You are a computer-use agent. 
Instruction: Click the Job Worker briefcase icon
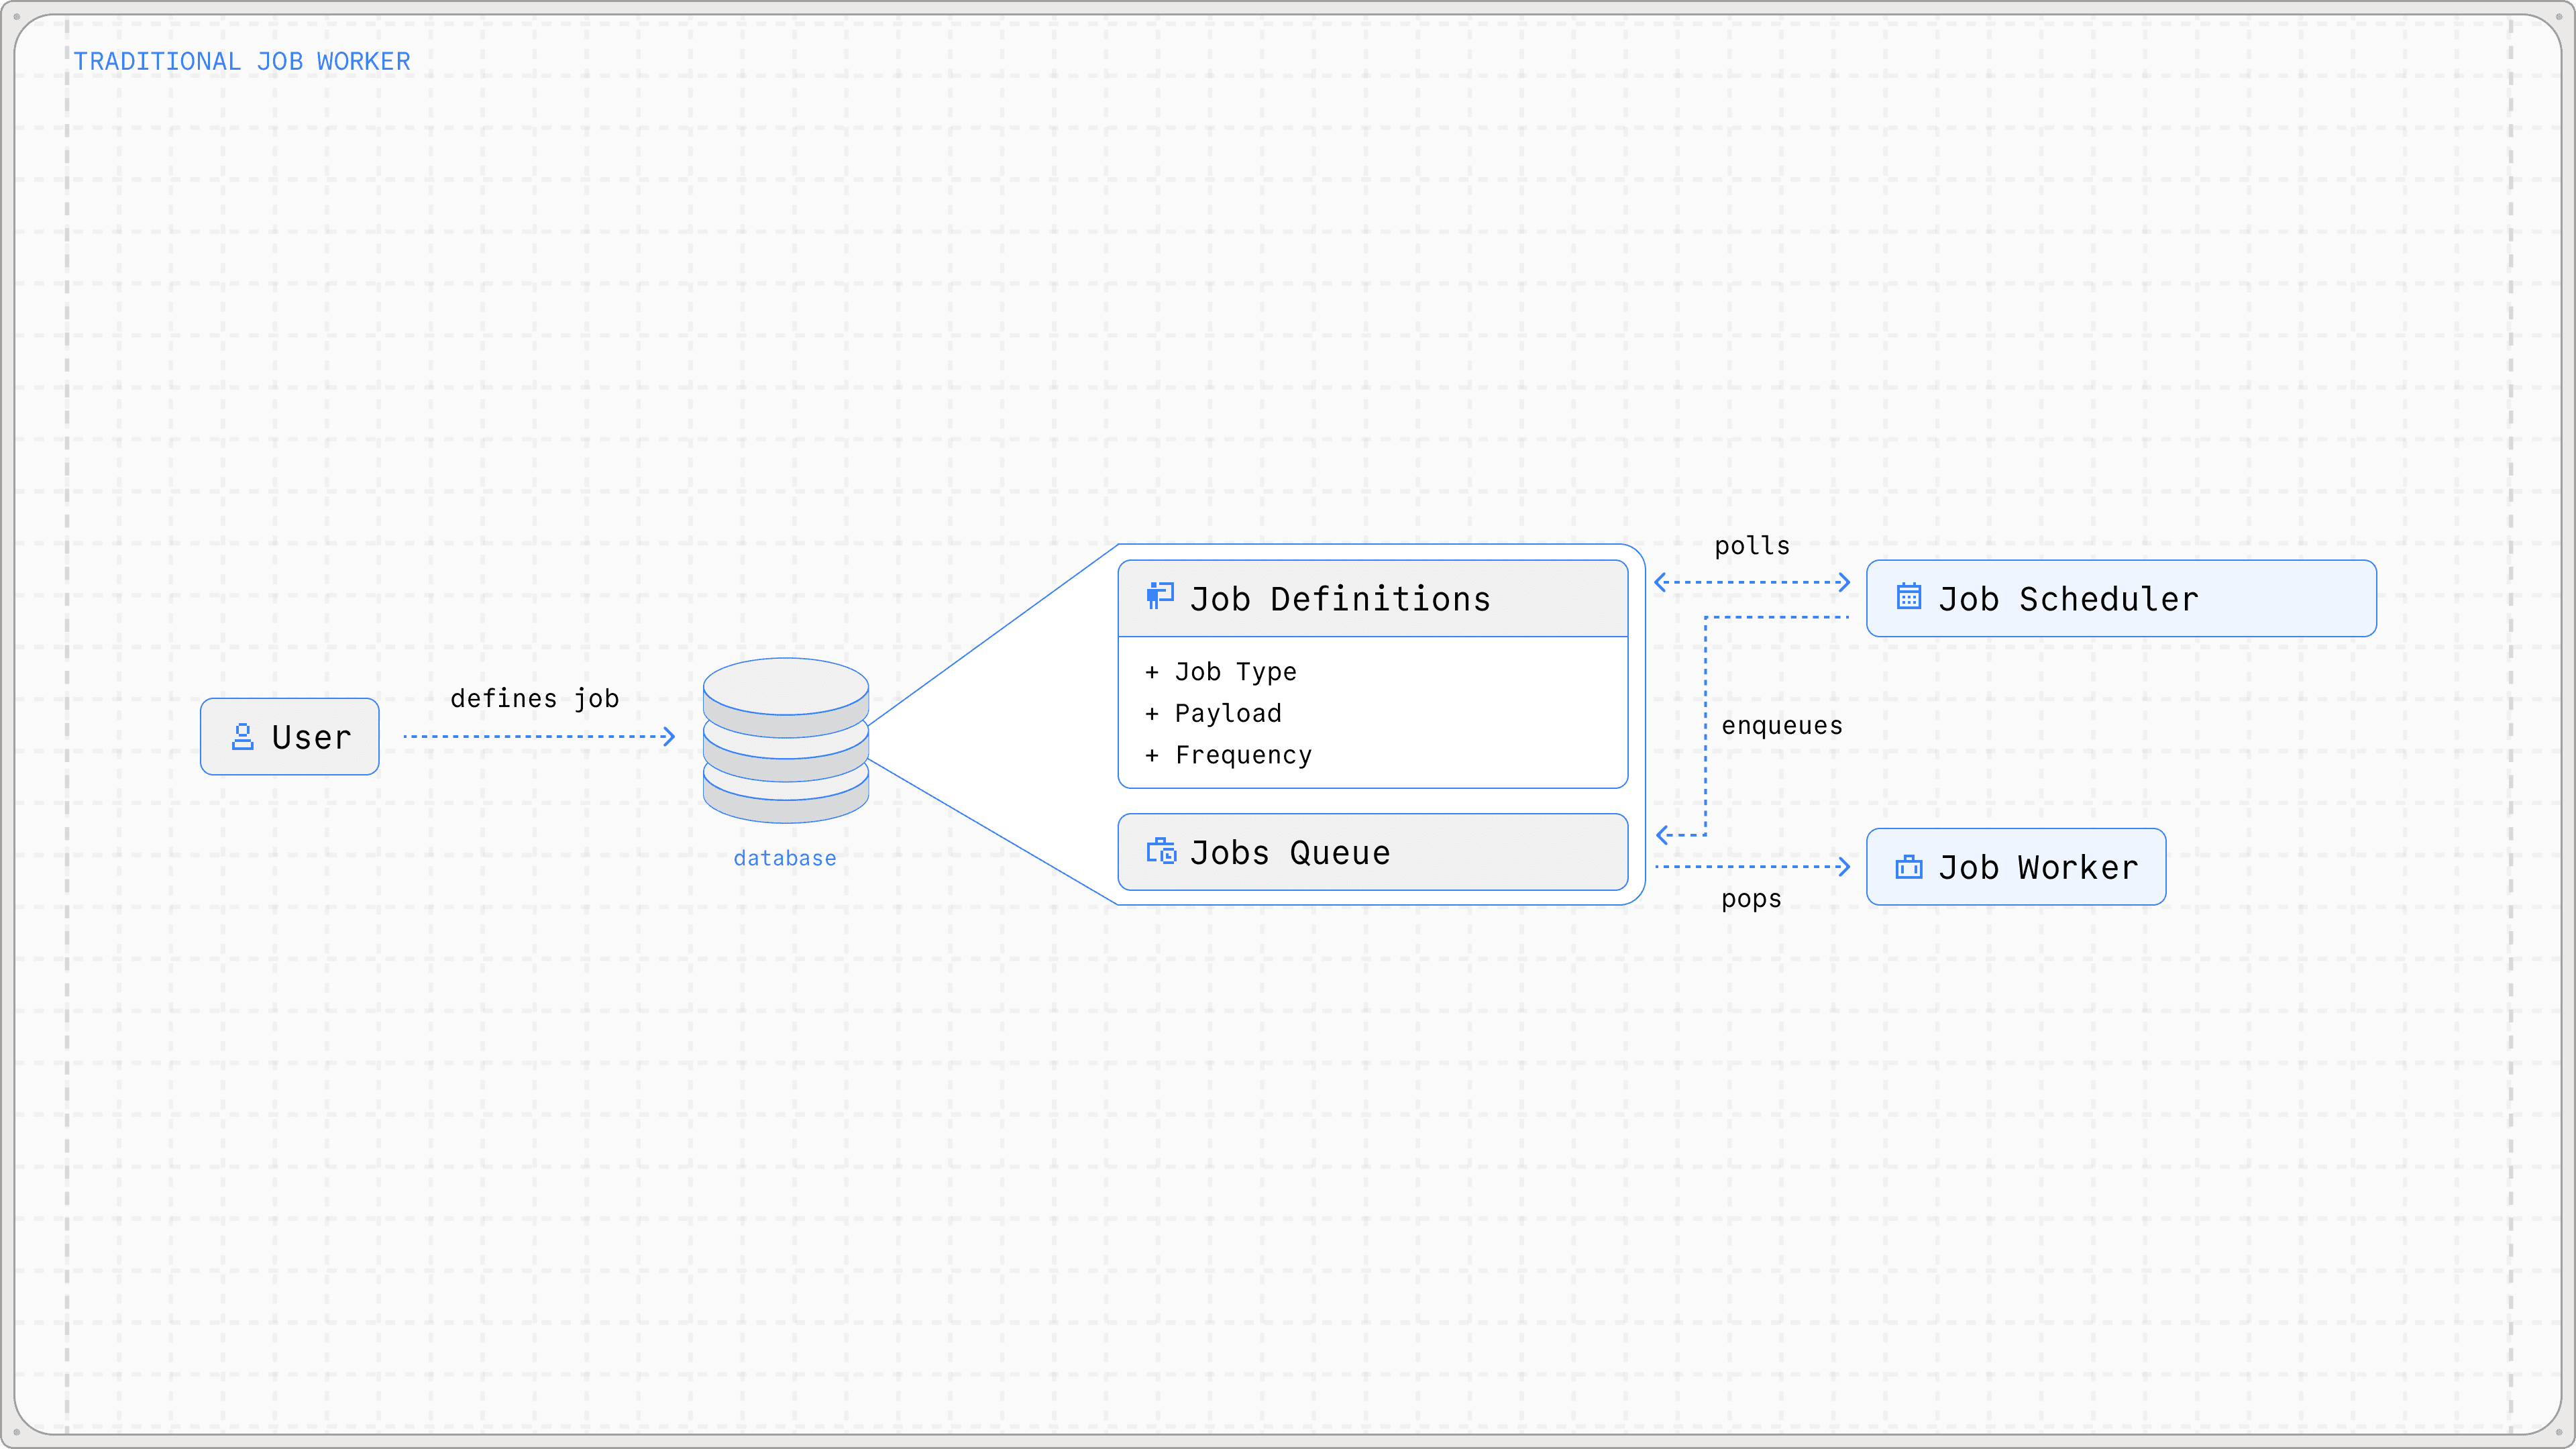[x=1908, y=867]
